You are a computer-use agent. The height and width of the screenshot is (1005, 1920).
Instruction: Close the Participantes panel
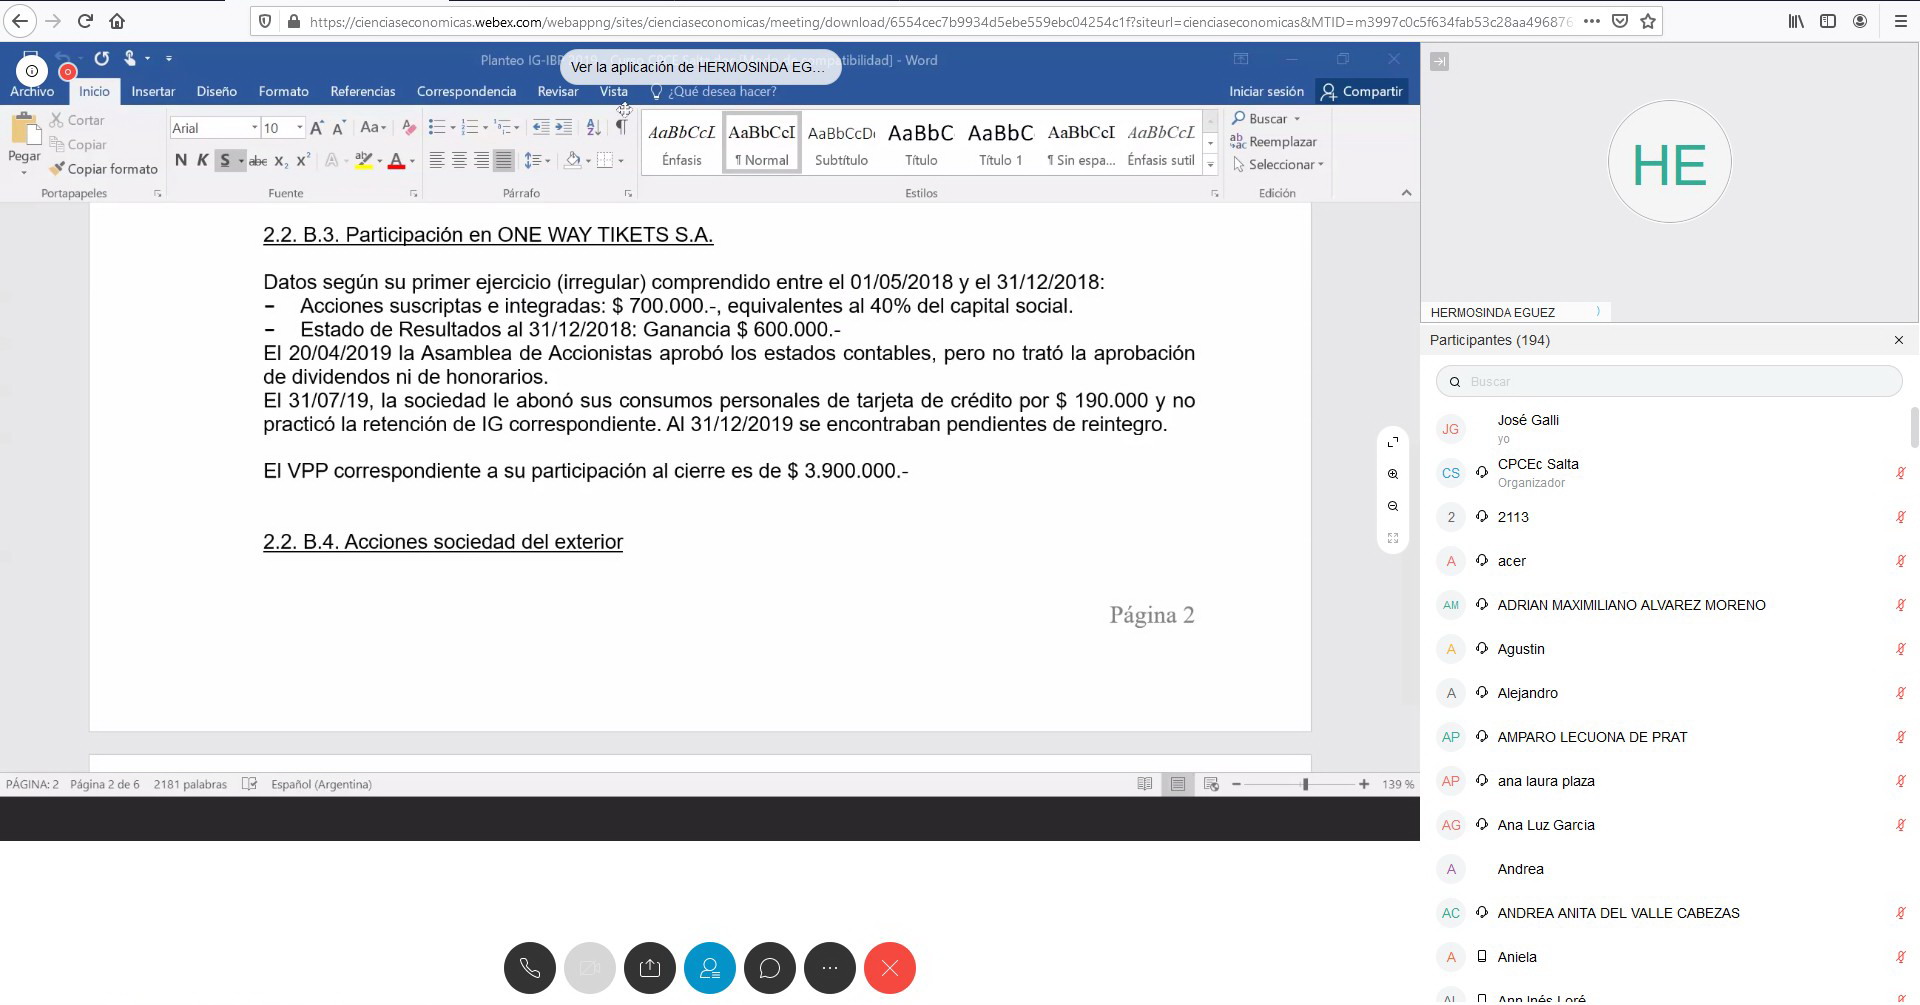coord(1899,340)
